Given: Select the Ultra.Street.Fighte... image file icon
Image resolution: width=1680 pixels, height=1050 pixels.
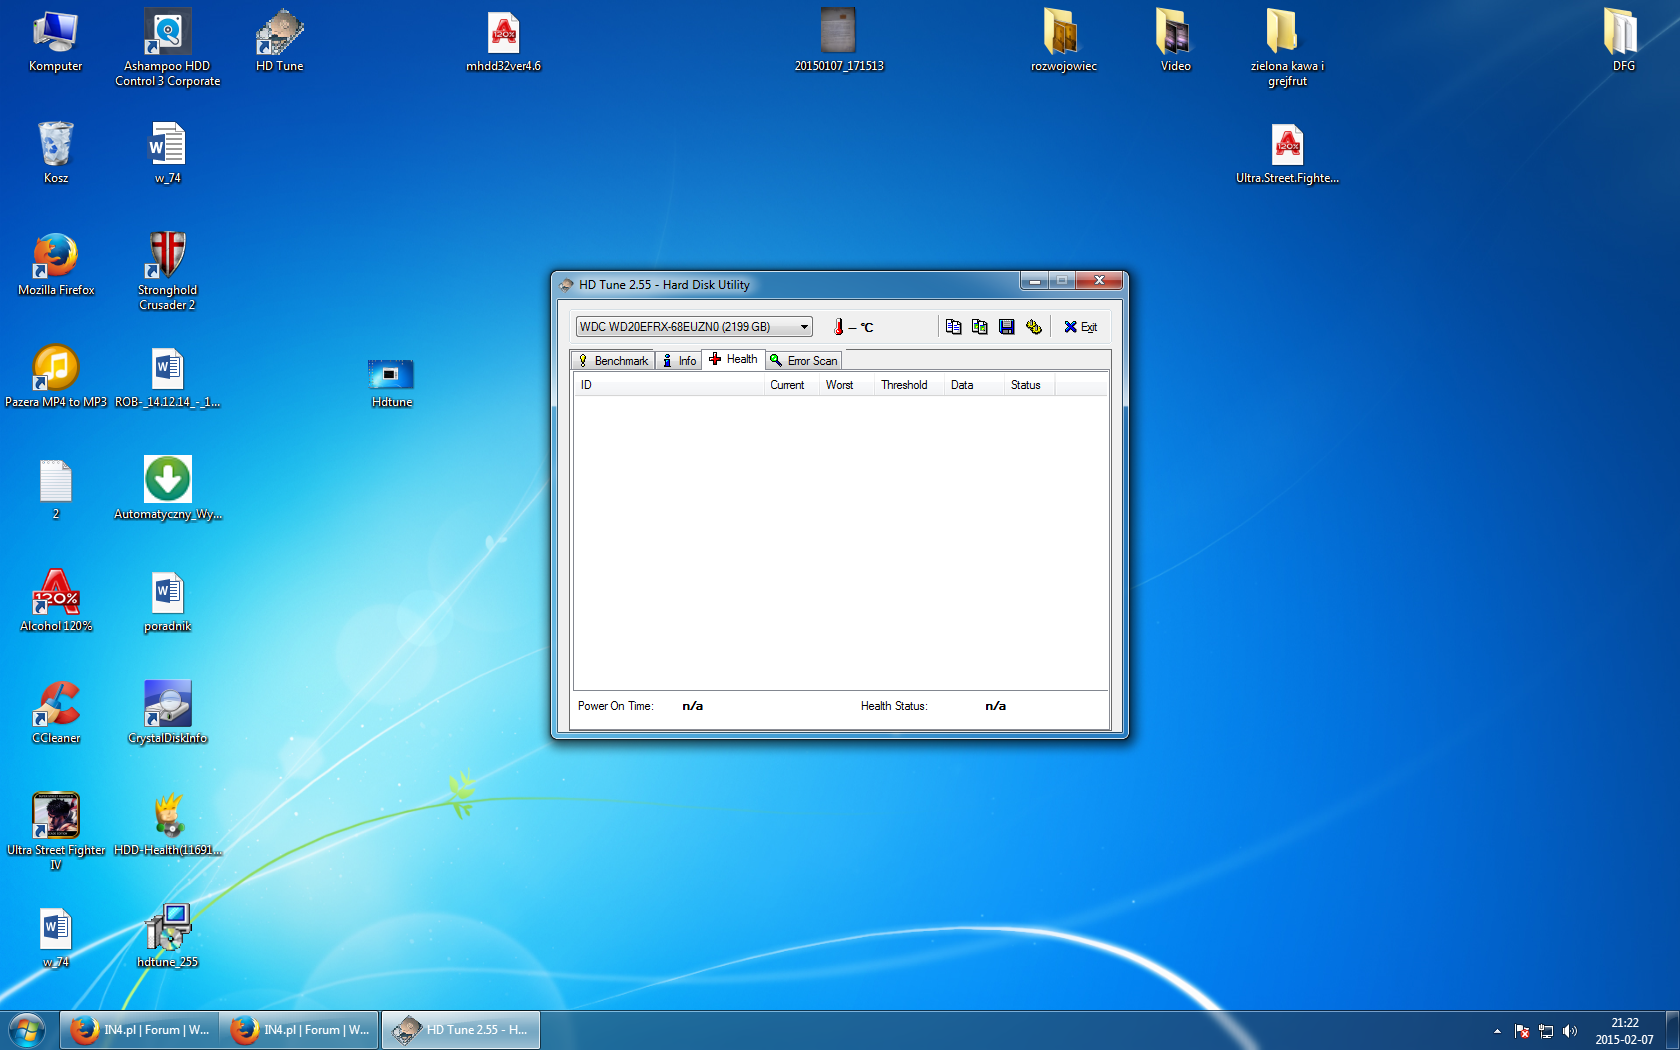Looking at the screenshot, I should 1287,153.
